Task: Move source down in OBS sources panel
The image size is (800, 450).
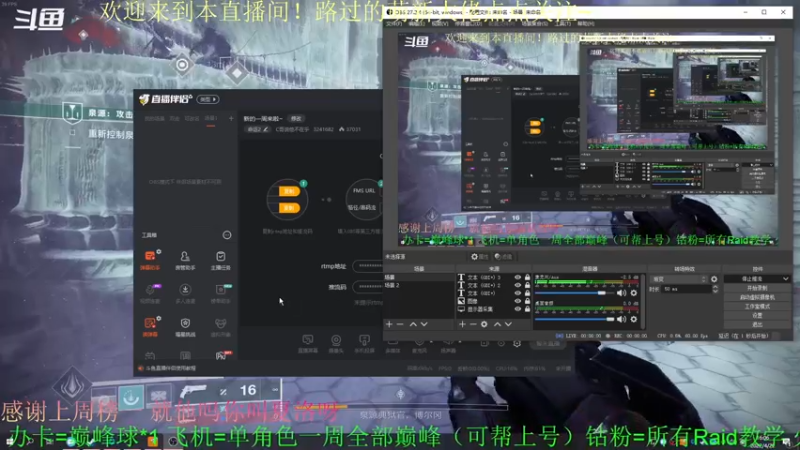Action: click(508, 324)
